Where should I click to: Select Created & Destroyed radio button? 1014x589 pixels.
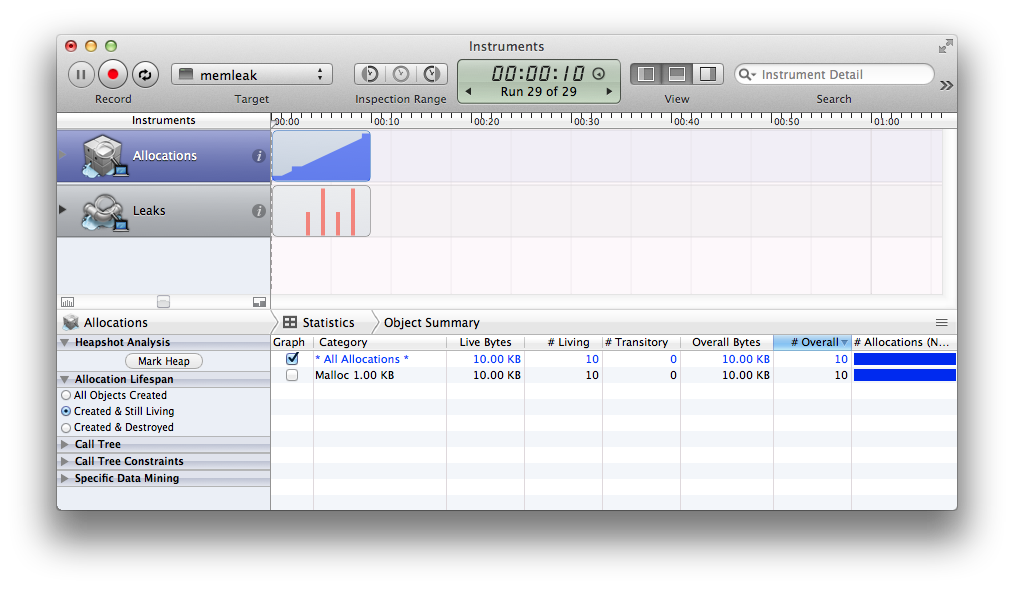pos(66,427)
